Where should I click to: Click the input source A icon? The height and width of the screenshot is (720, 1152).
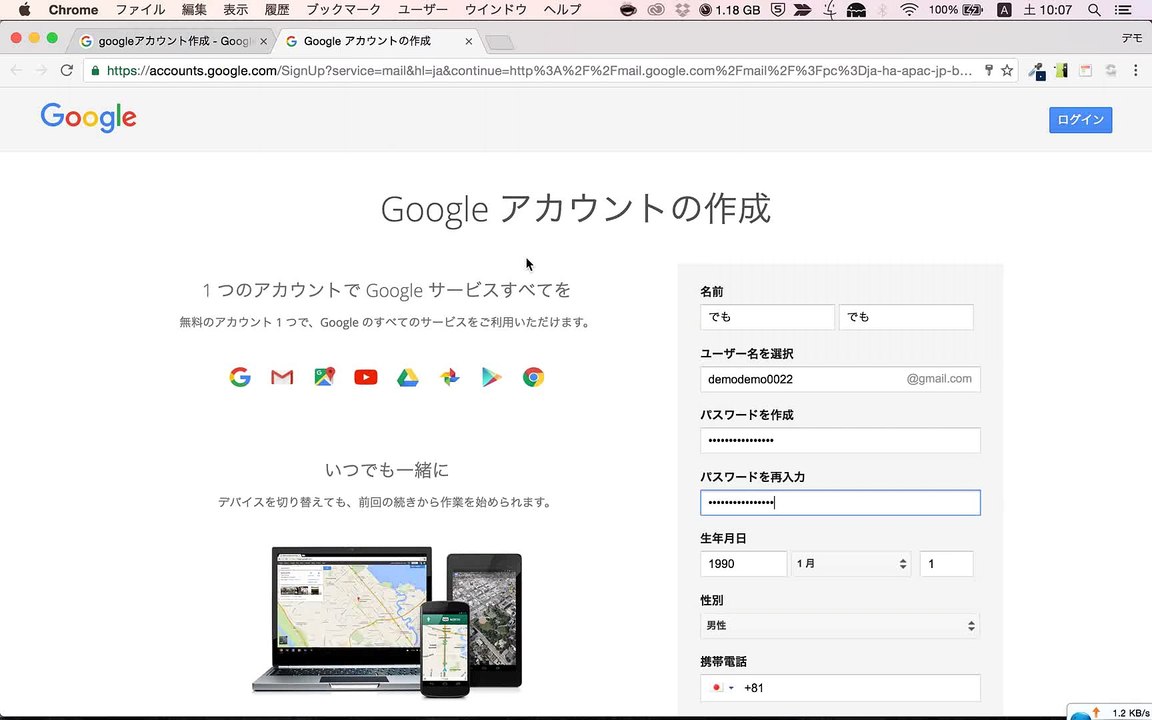click(x=1004, y=10)
